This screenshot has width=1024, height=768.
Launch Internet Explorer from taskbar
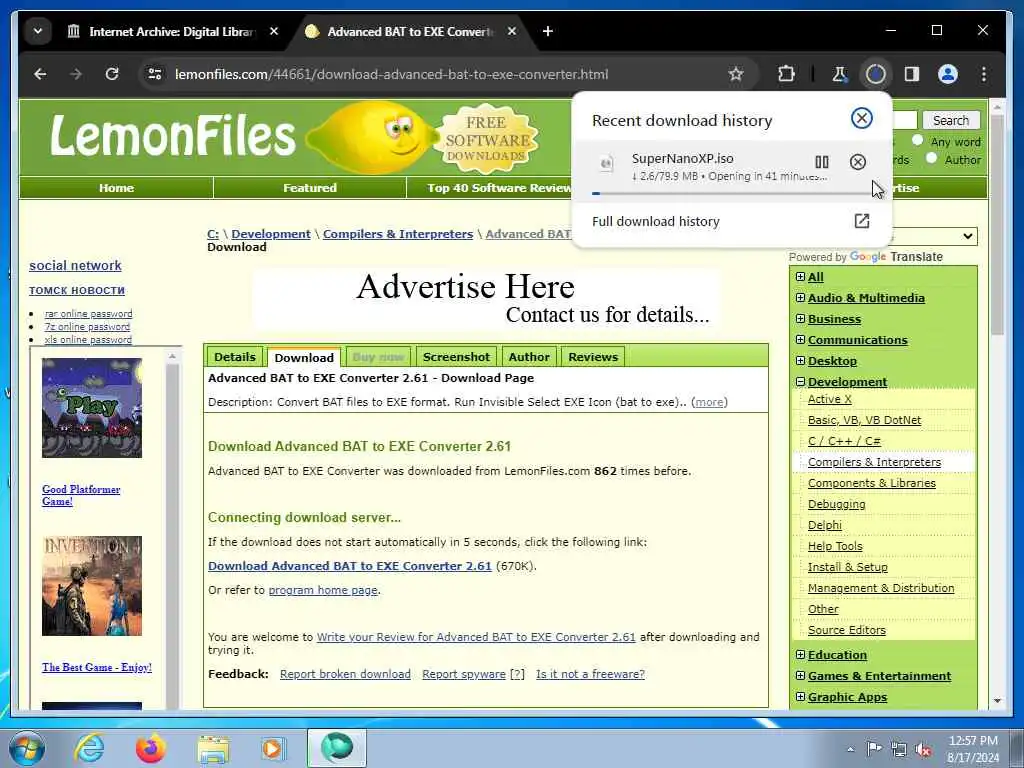89,748
